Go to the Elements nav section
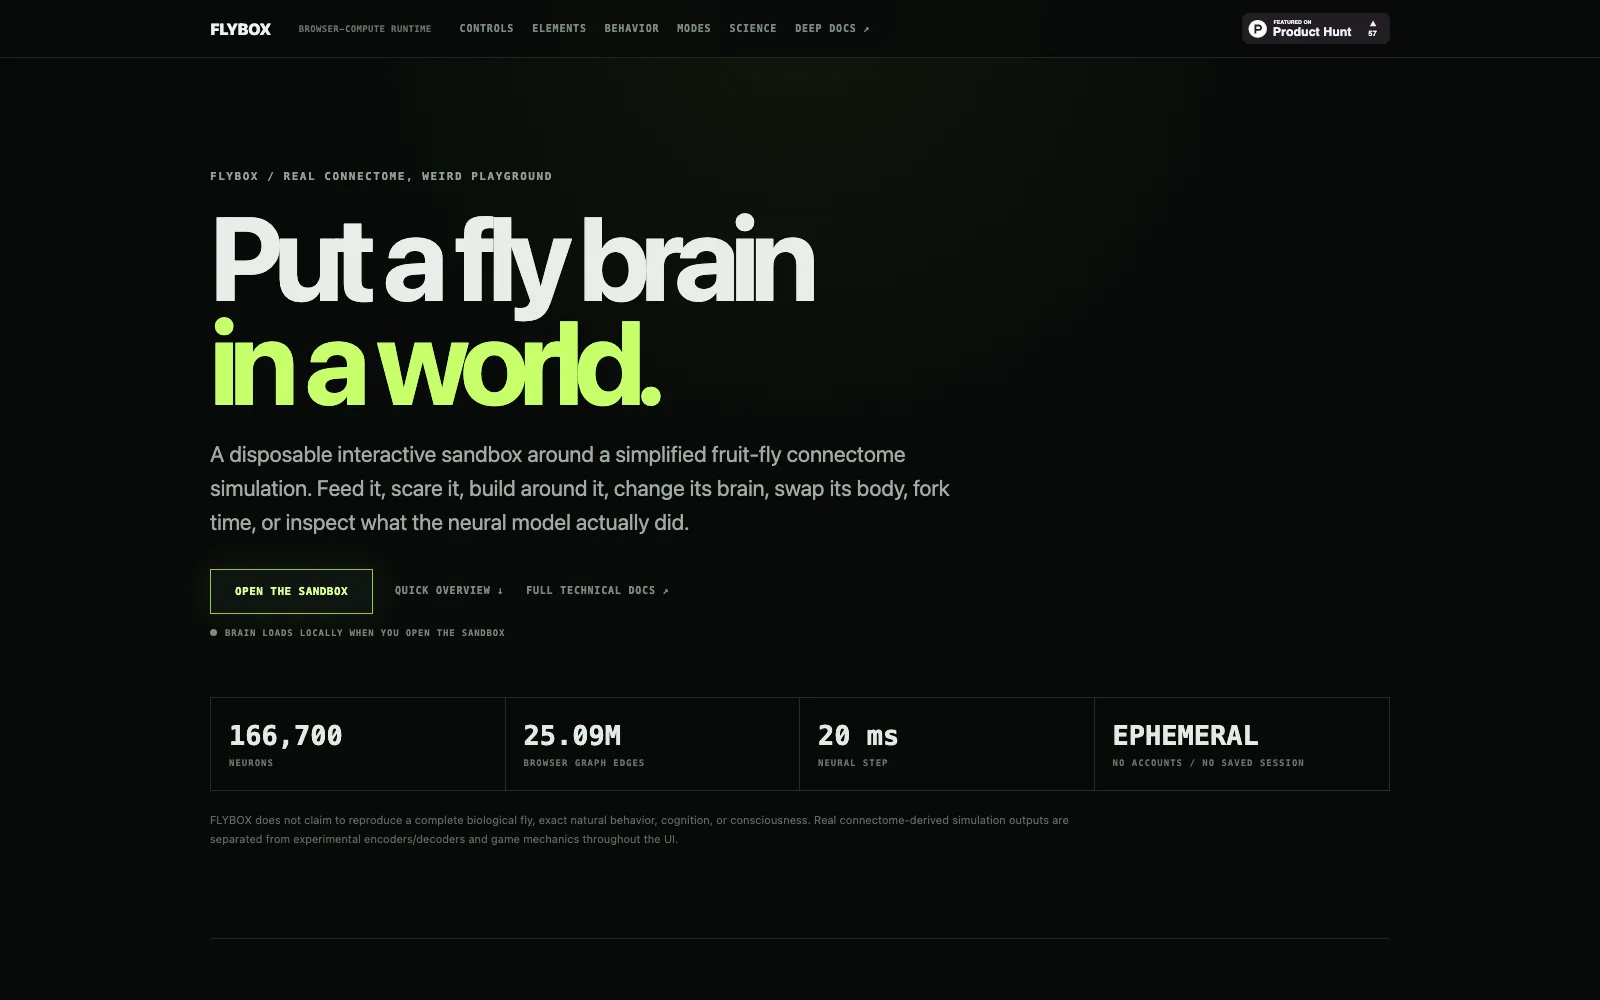The height and width of the screenshot is (1000, 1600). click(559, 29)
